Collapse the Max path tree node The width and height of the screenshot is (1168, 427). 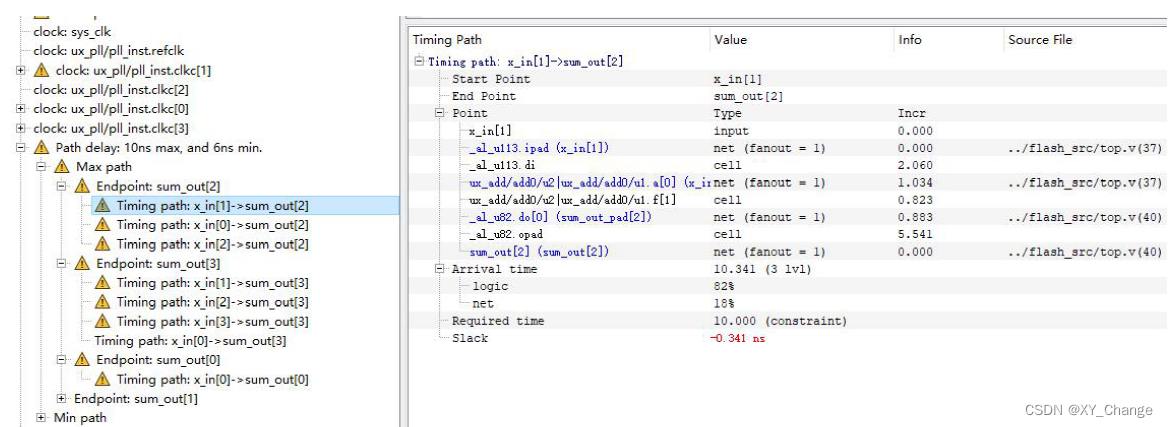[41, 167]
